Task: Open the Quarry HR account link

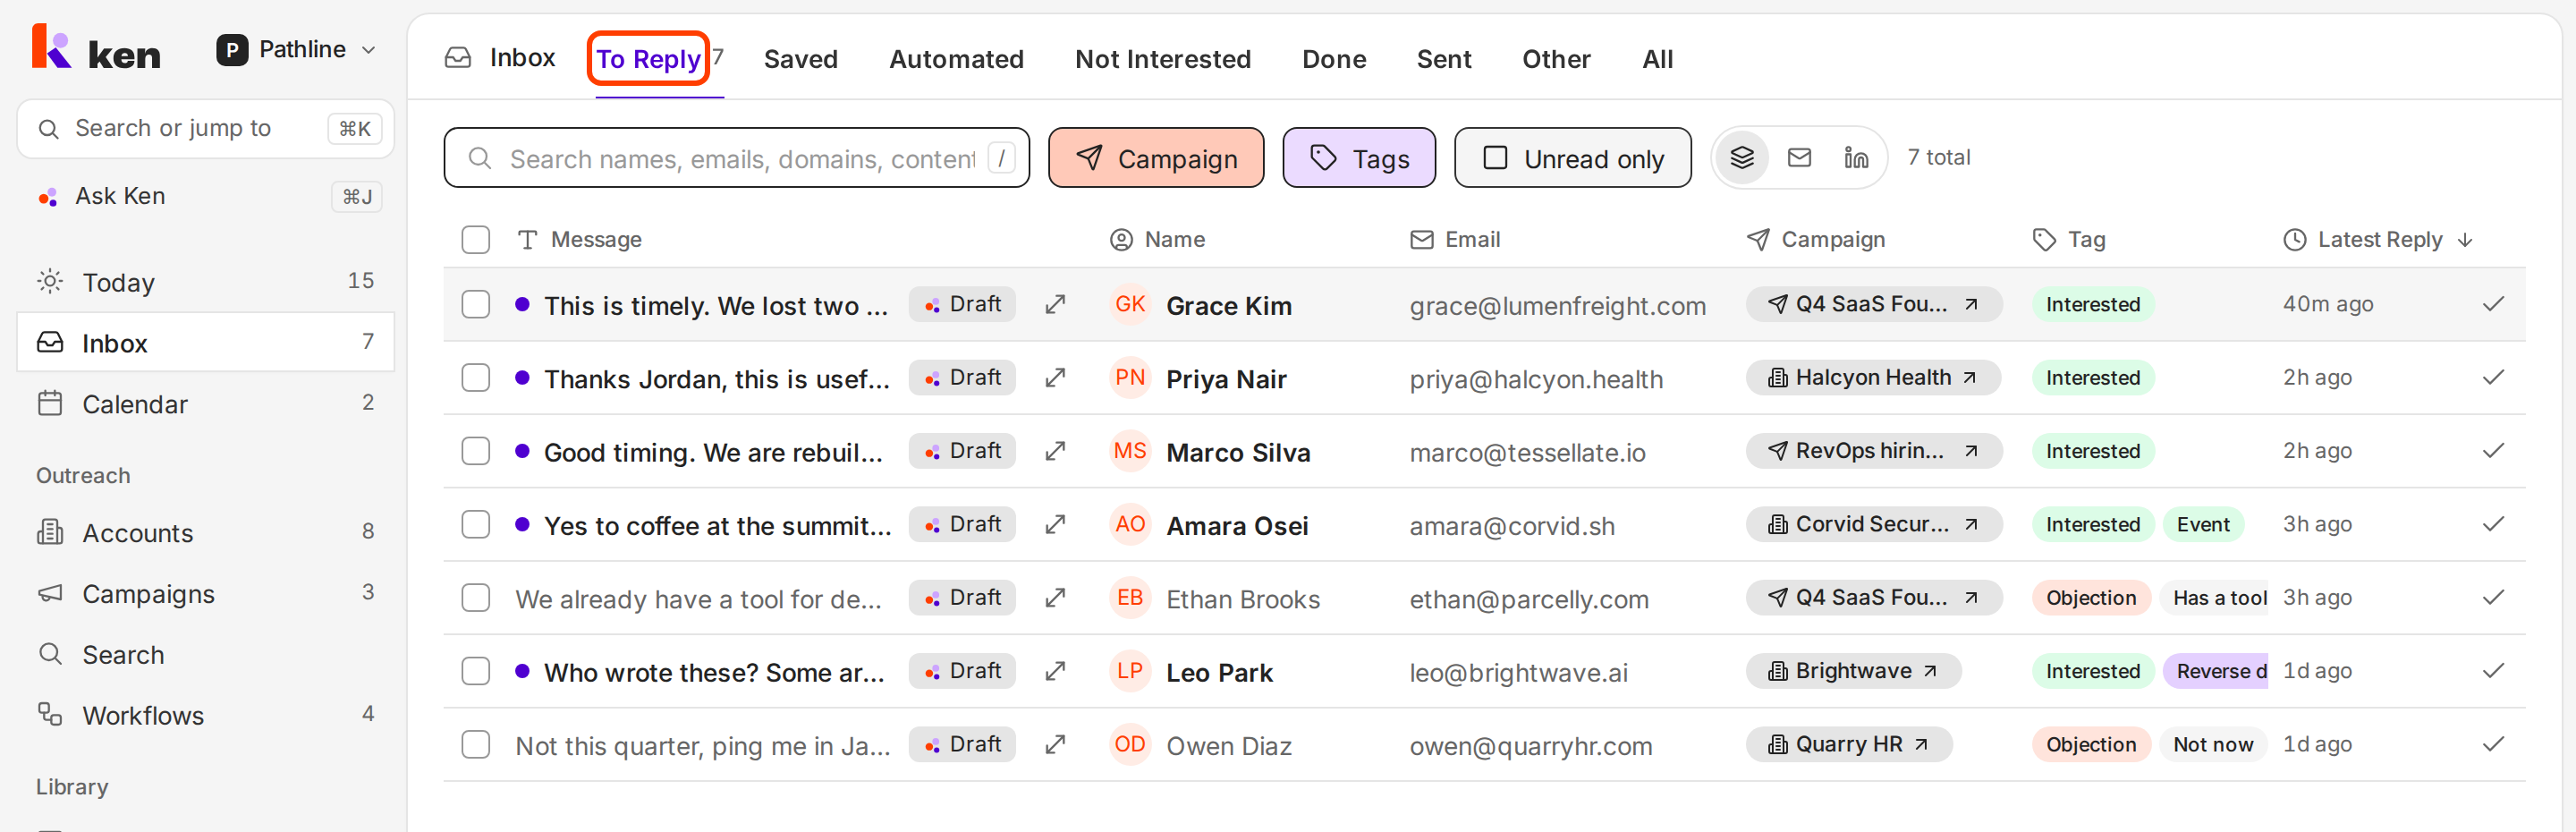Action: (x=1848, y=744)
